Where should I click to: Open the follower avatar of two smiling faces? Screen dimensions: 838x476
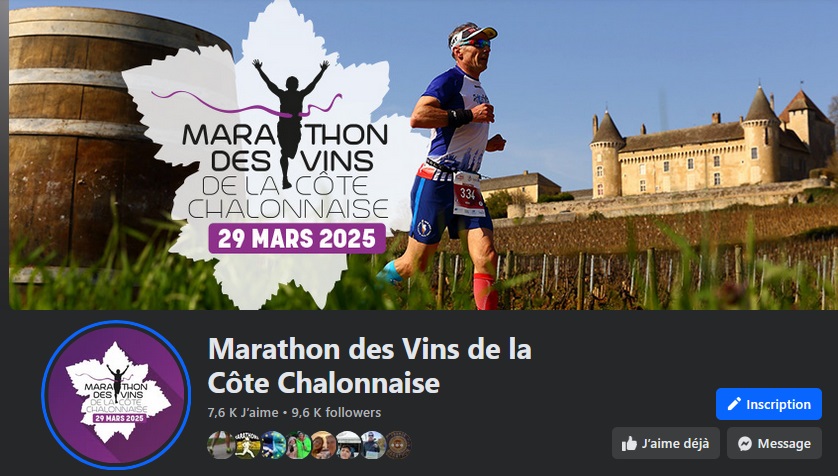[323, 444]
